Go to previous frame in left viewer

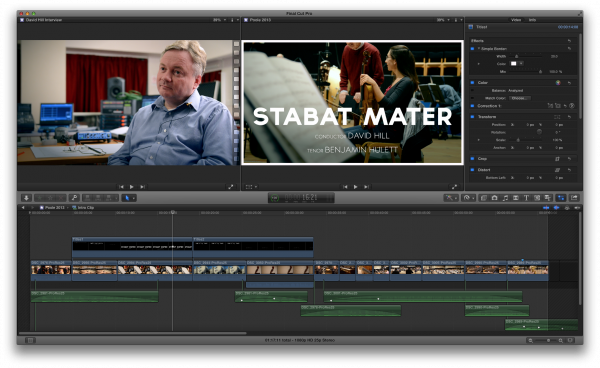pos(121,187)
